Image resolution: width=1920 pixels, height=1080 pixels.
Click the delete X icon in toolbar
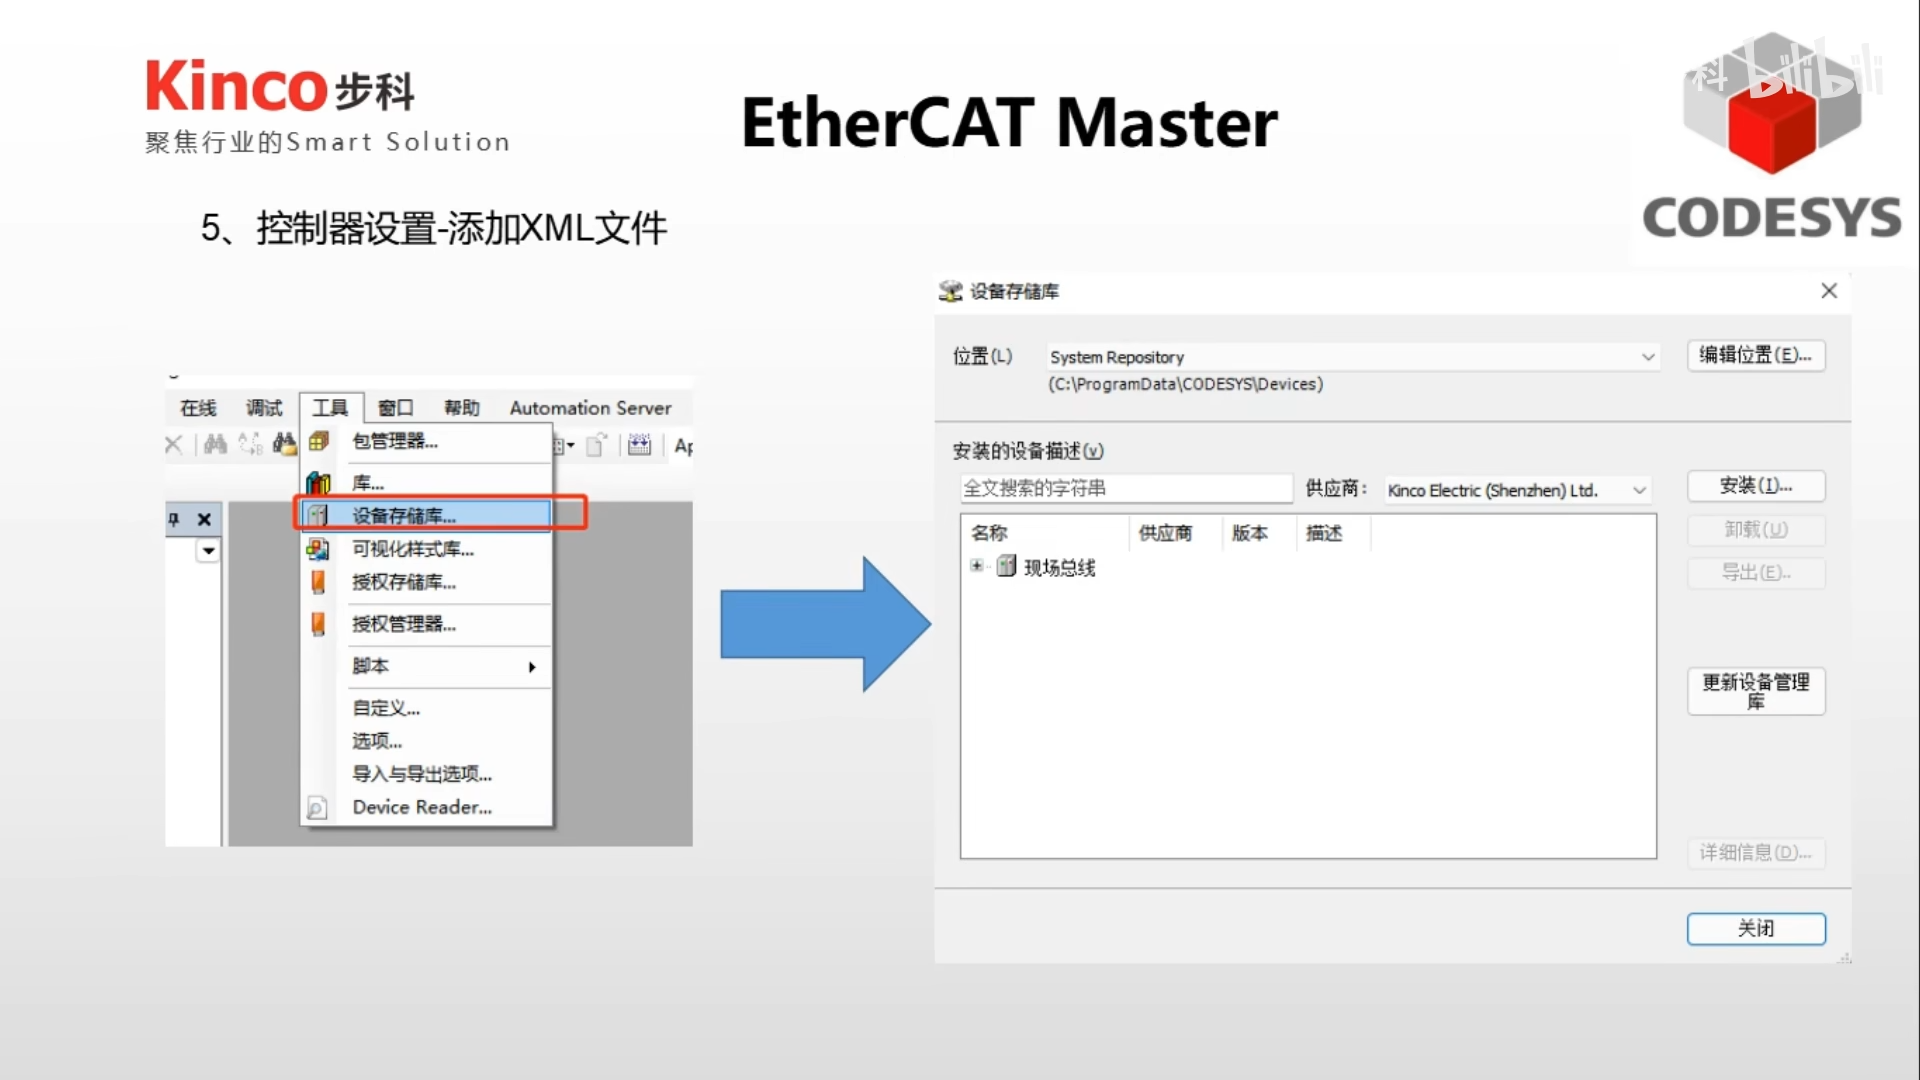pos(174,445)
